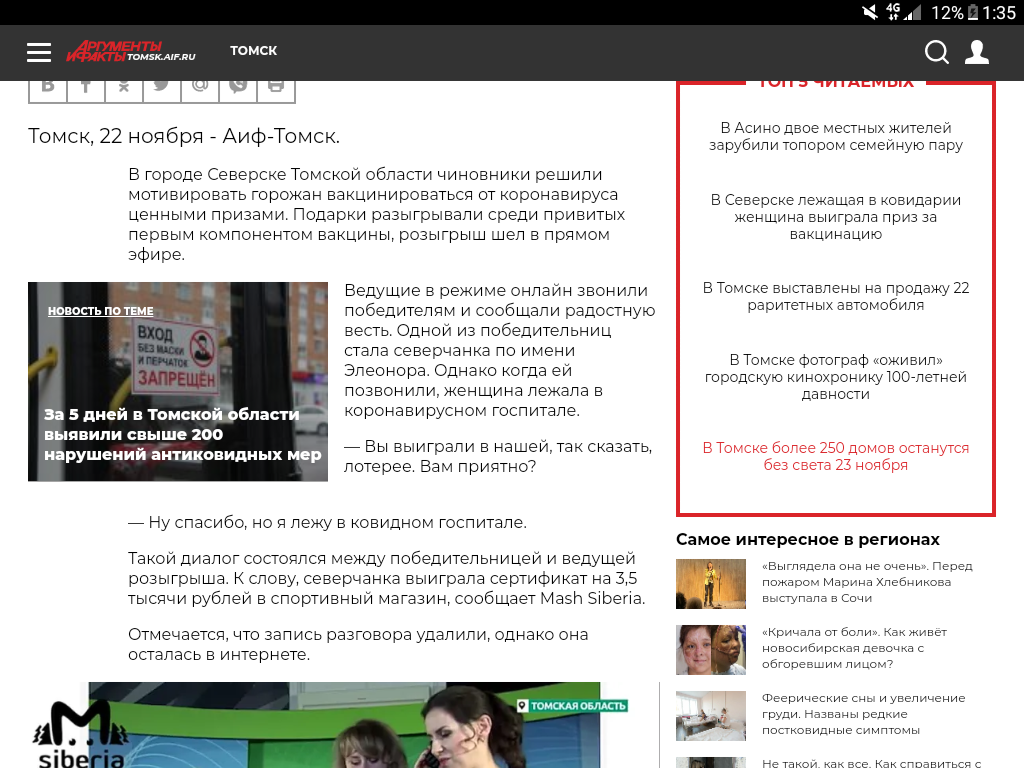
Task: Open «Выглядела она не очень» article link
Action: (x=867, y=582)
